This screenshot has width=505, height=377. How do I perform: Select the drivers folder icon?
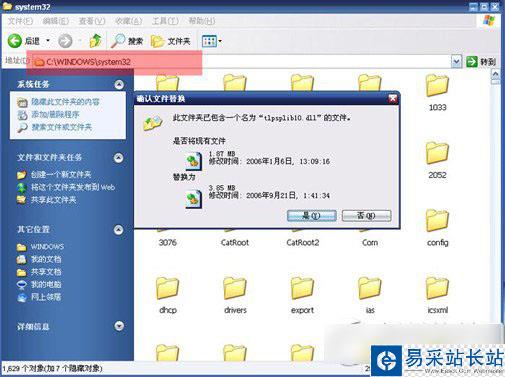pos(235,289)
